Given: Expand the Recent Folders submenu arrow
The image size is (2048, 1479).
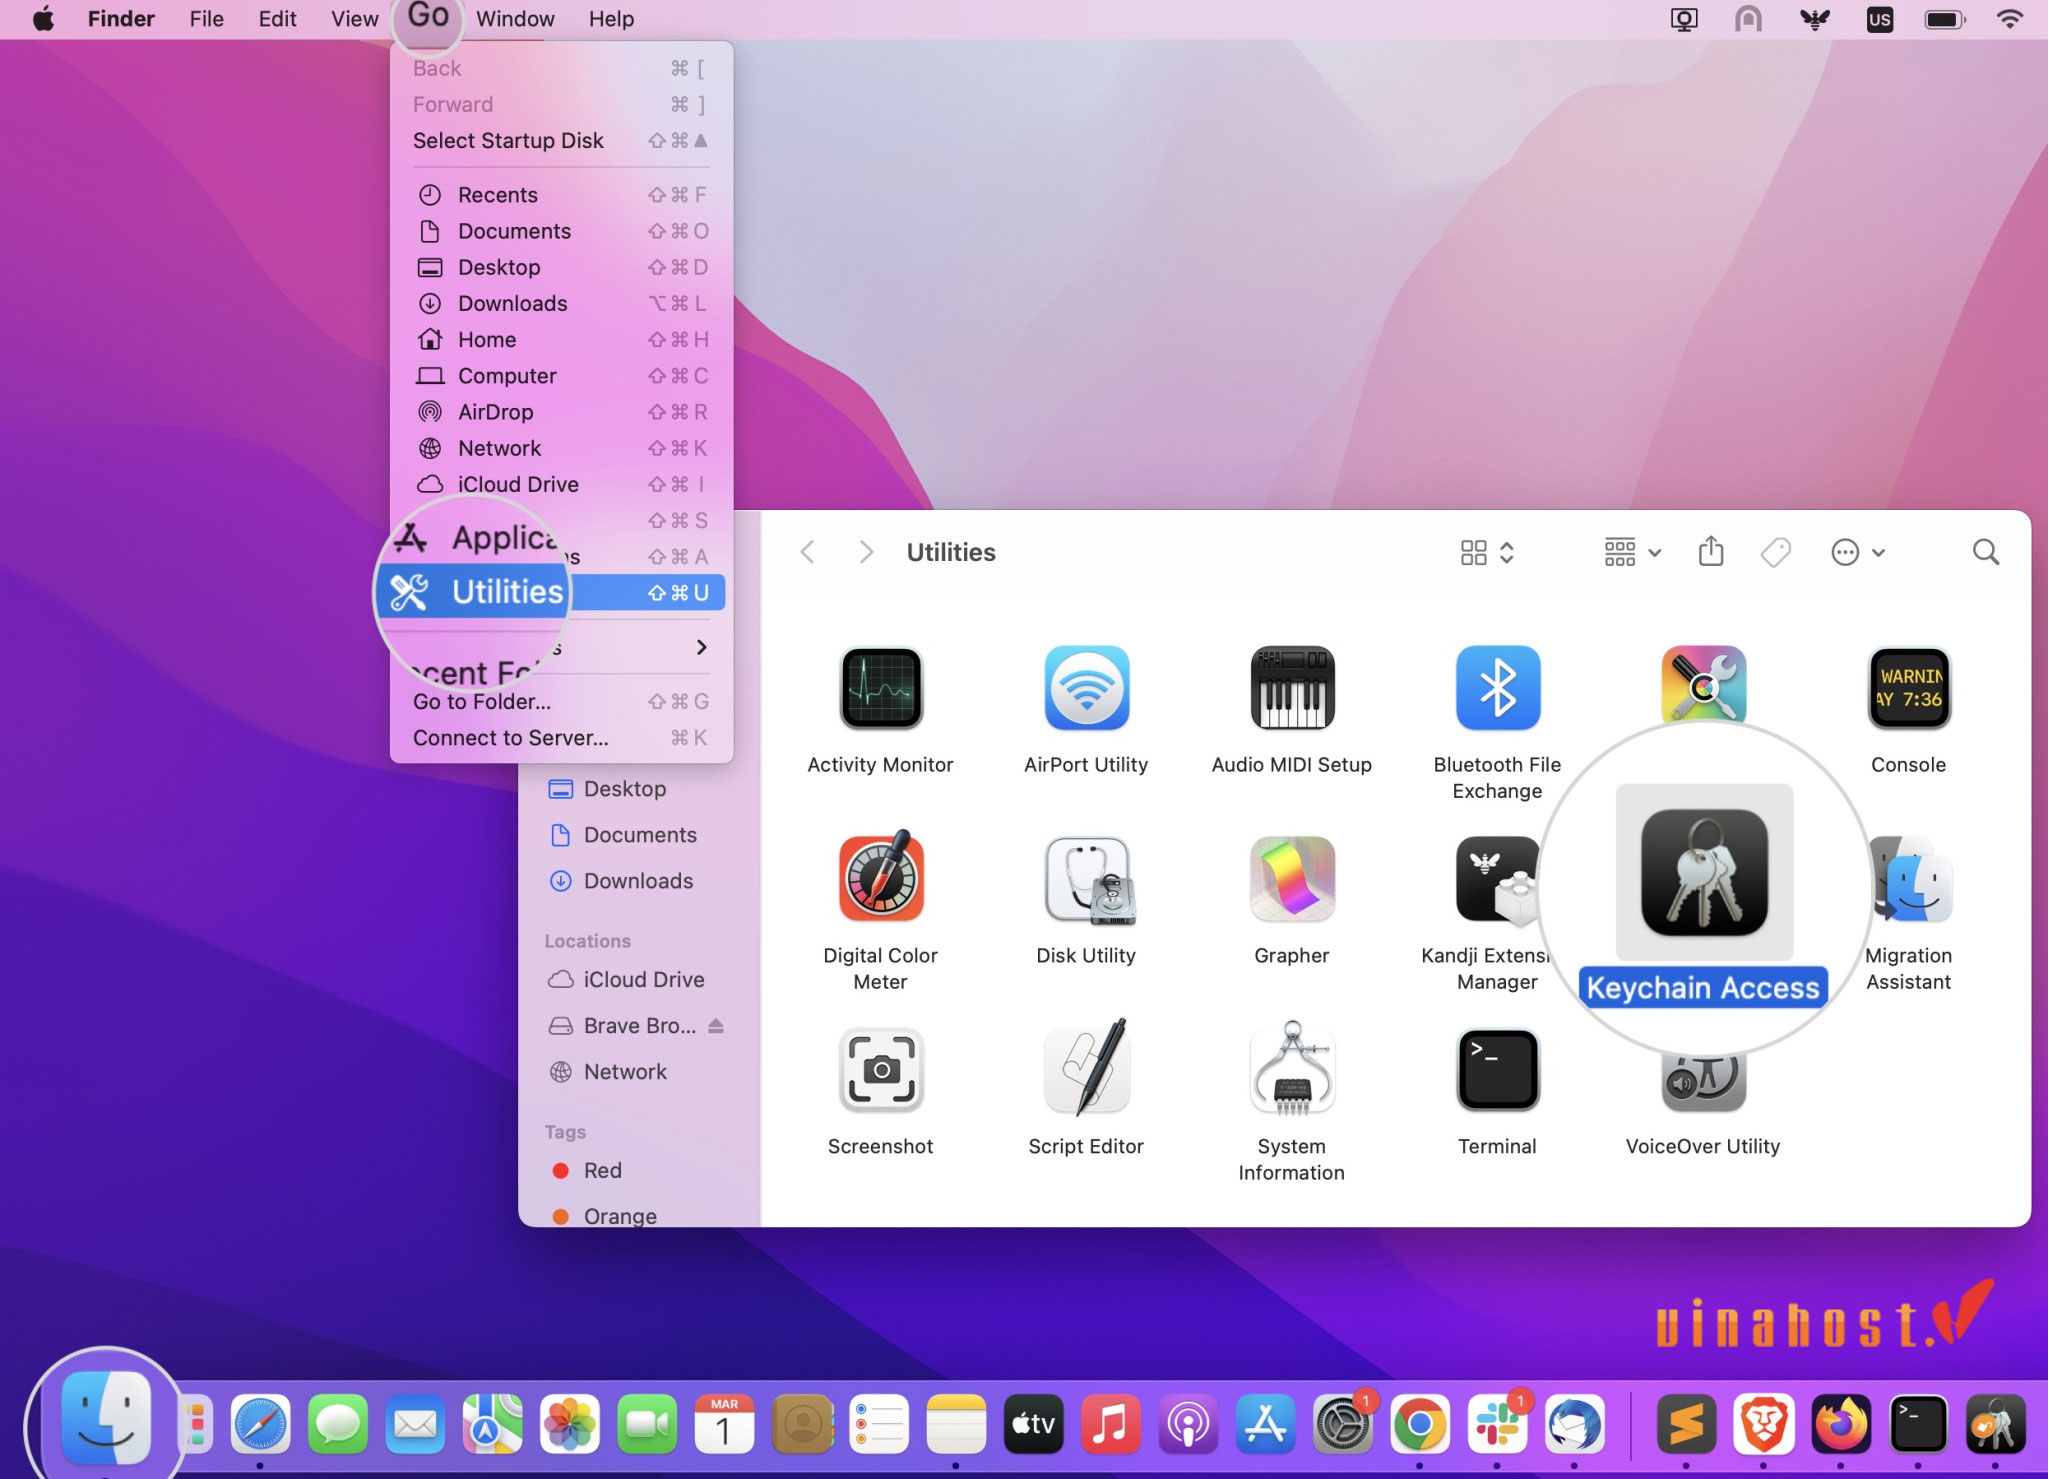Looking at the screenshot, I should pyautogui.click(x=701, y=647).
